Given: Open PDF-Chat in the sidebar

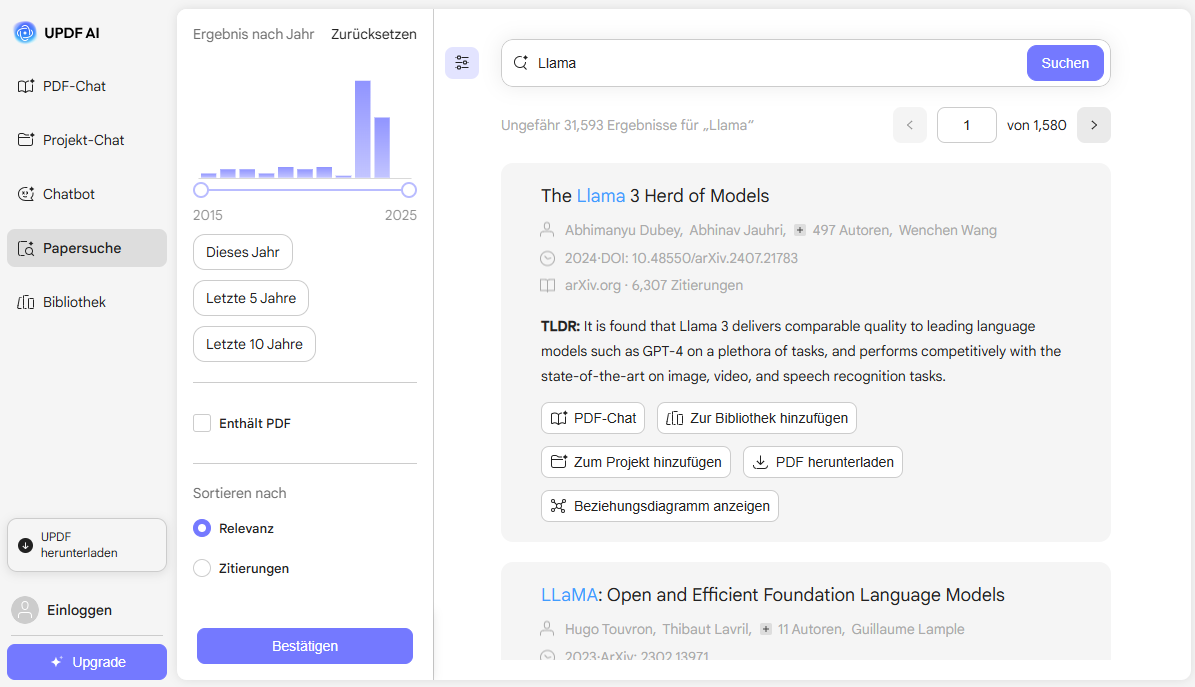Looking at the screenshot, I should (87, 86).
